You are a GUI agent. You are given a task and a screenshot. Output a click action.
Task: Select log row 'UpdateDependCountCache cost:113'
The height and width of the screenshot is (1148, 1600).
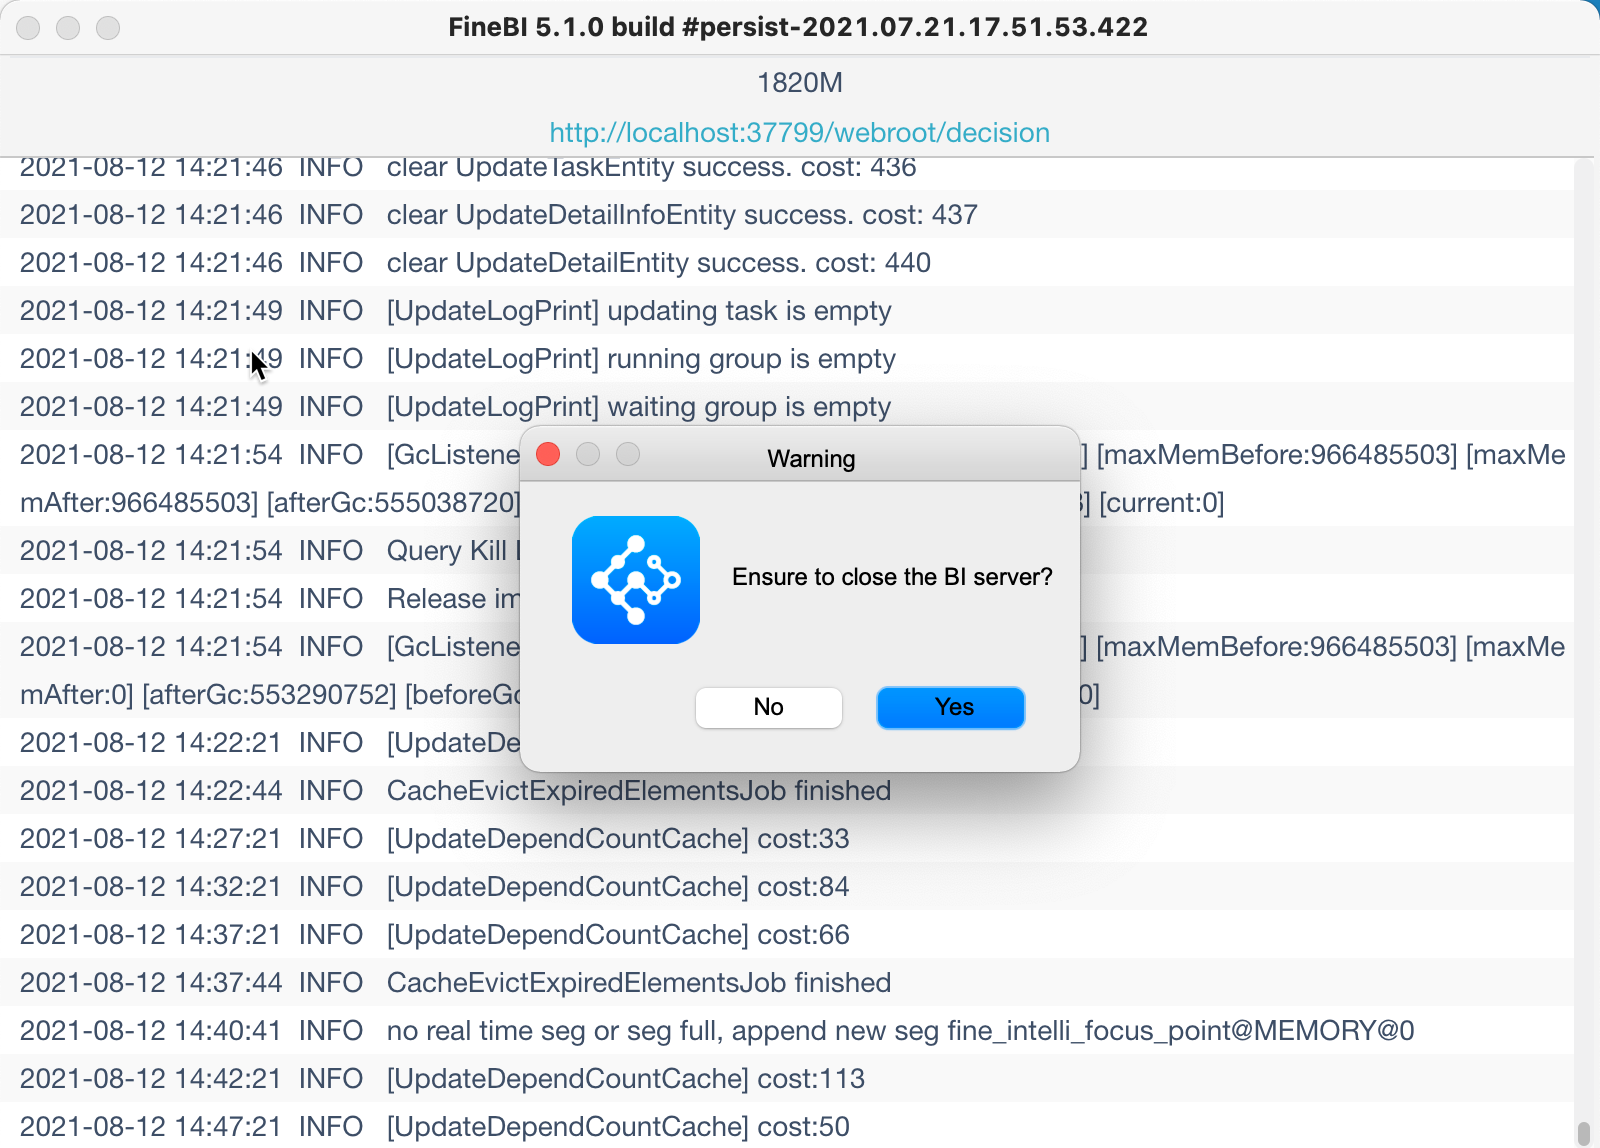pyautogui.click(x=787, y=1078)
